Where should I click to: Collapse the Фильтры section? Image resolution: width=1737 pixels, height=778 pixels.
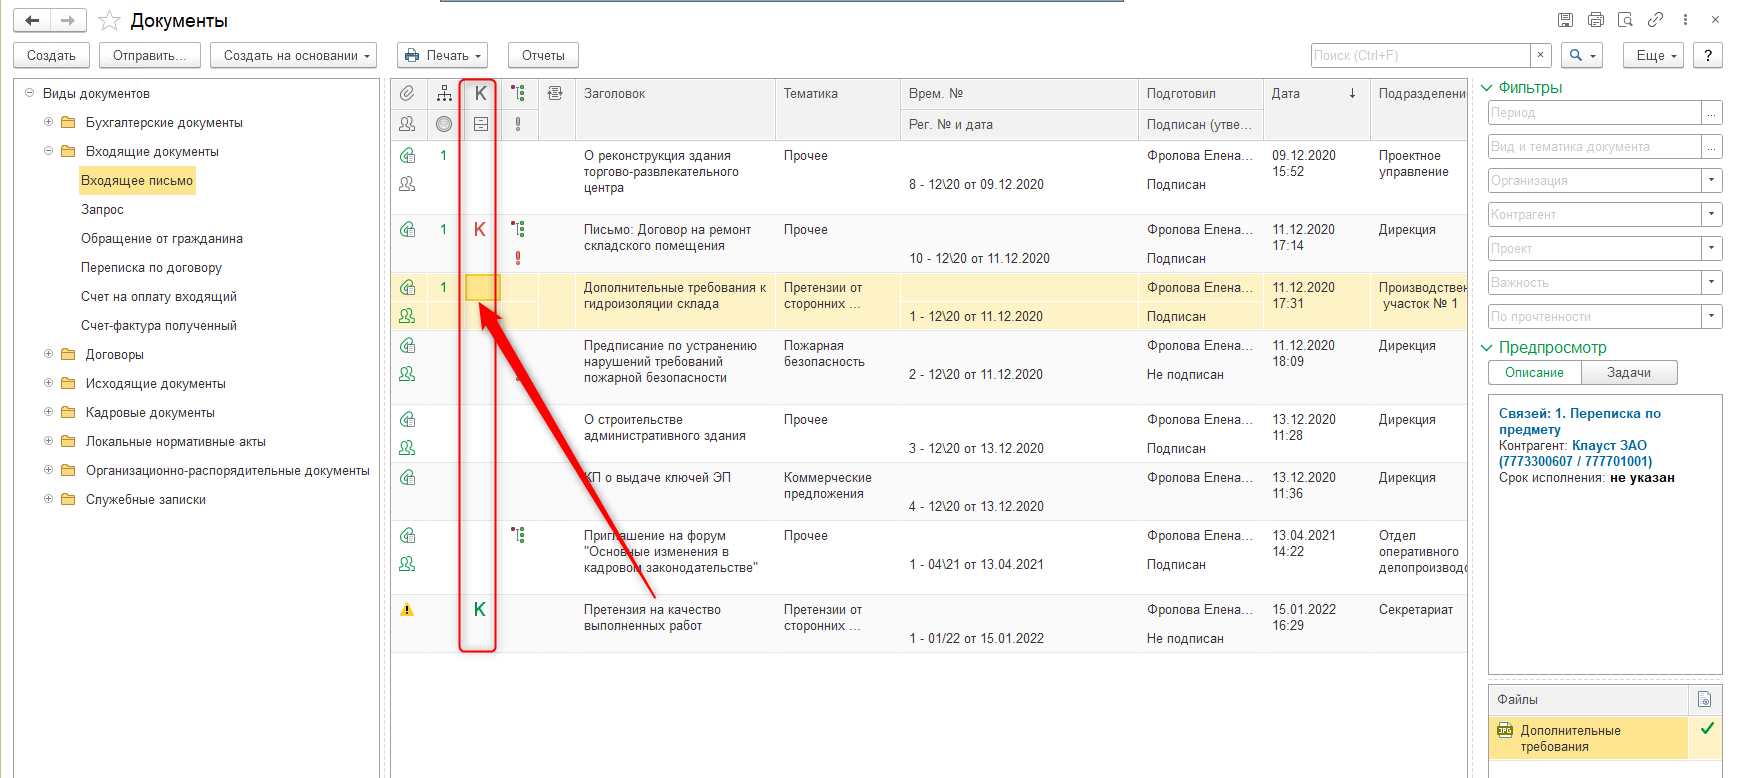tap(1487, 88)
